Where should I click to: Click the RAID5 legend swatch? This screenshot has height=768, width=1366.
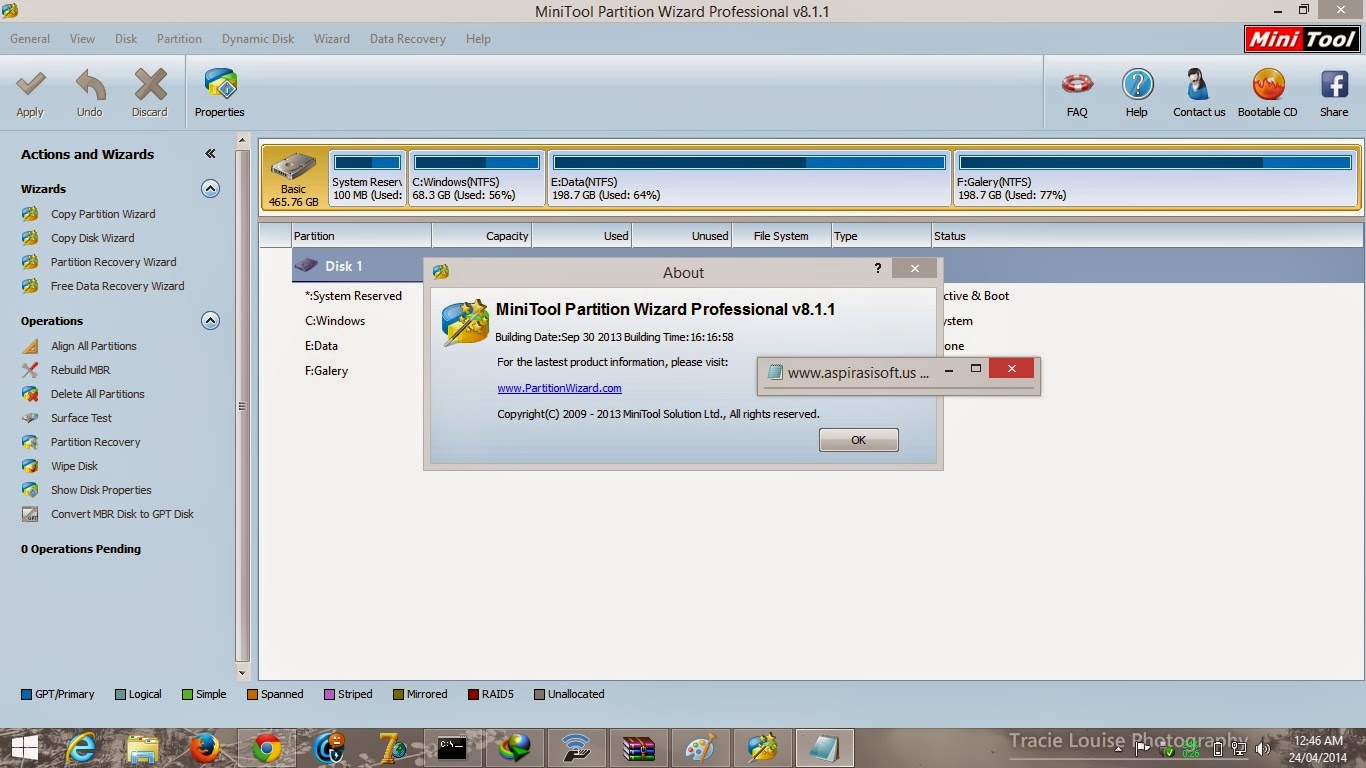point(472,694)
